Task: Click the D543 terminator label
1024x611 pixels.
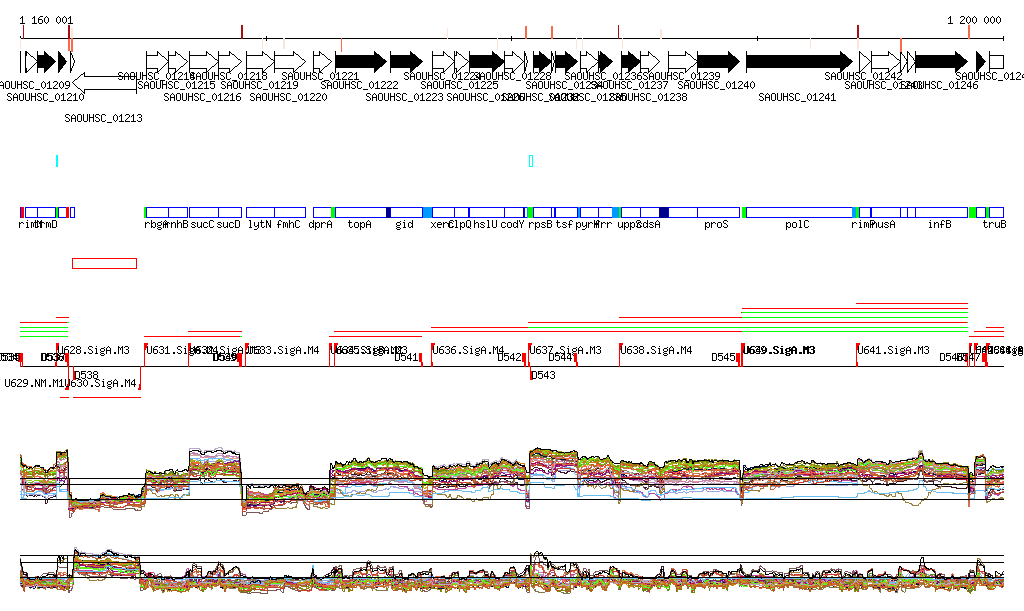Action: click(x=543, y=375)
